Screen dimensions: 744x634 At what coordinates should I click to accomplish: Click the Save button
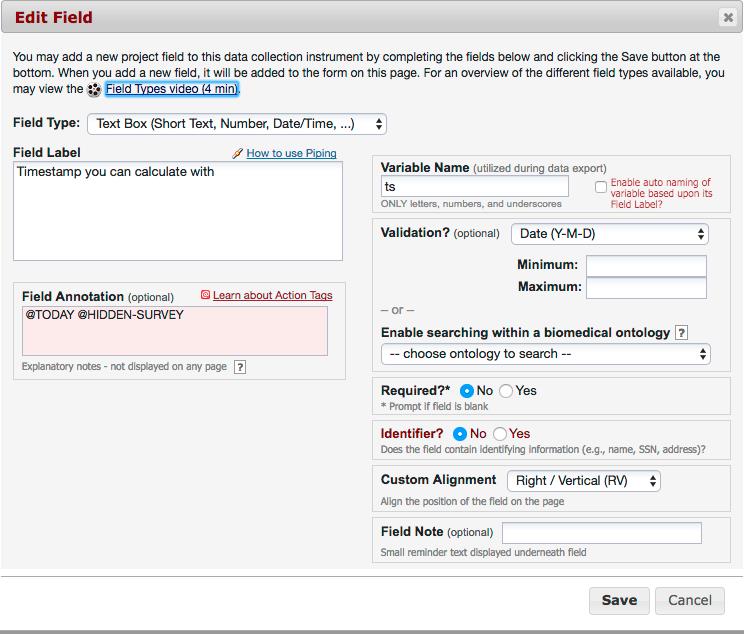pyautogui.click(x=619, y=600)
